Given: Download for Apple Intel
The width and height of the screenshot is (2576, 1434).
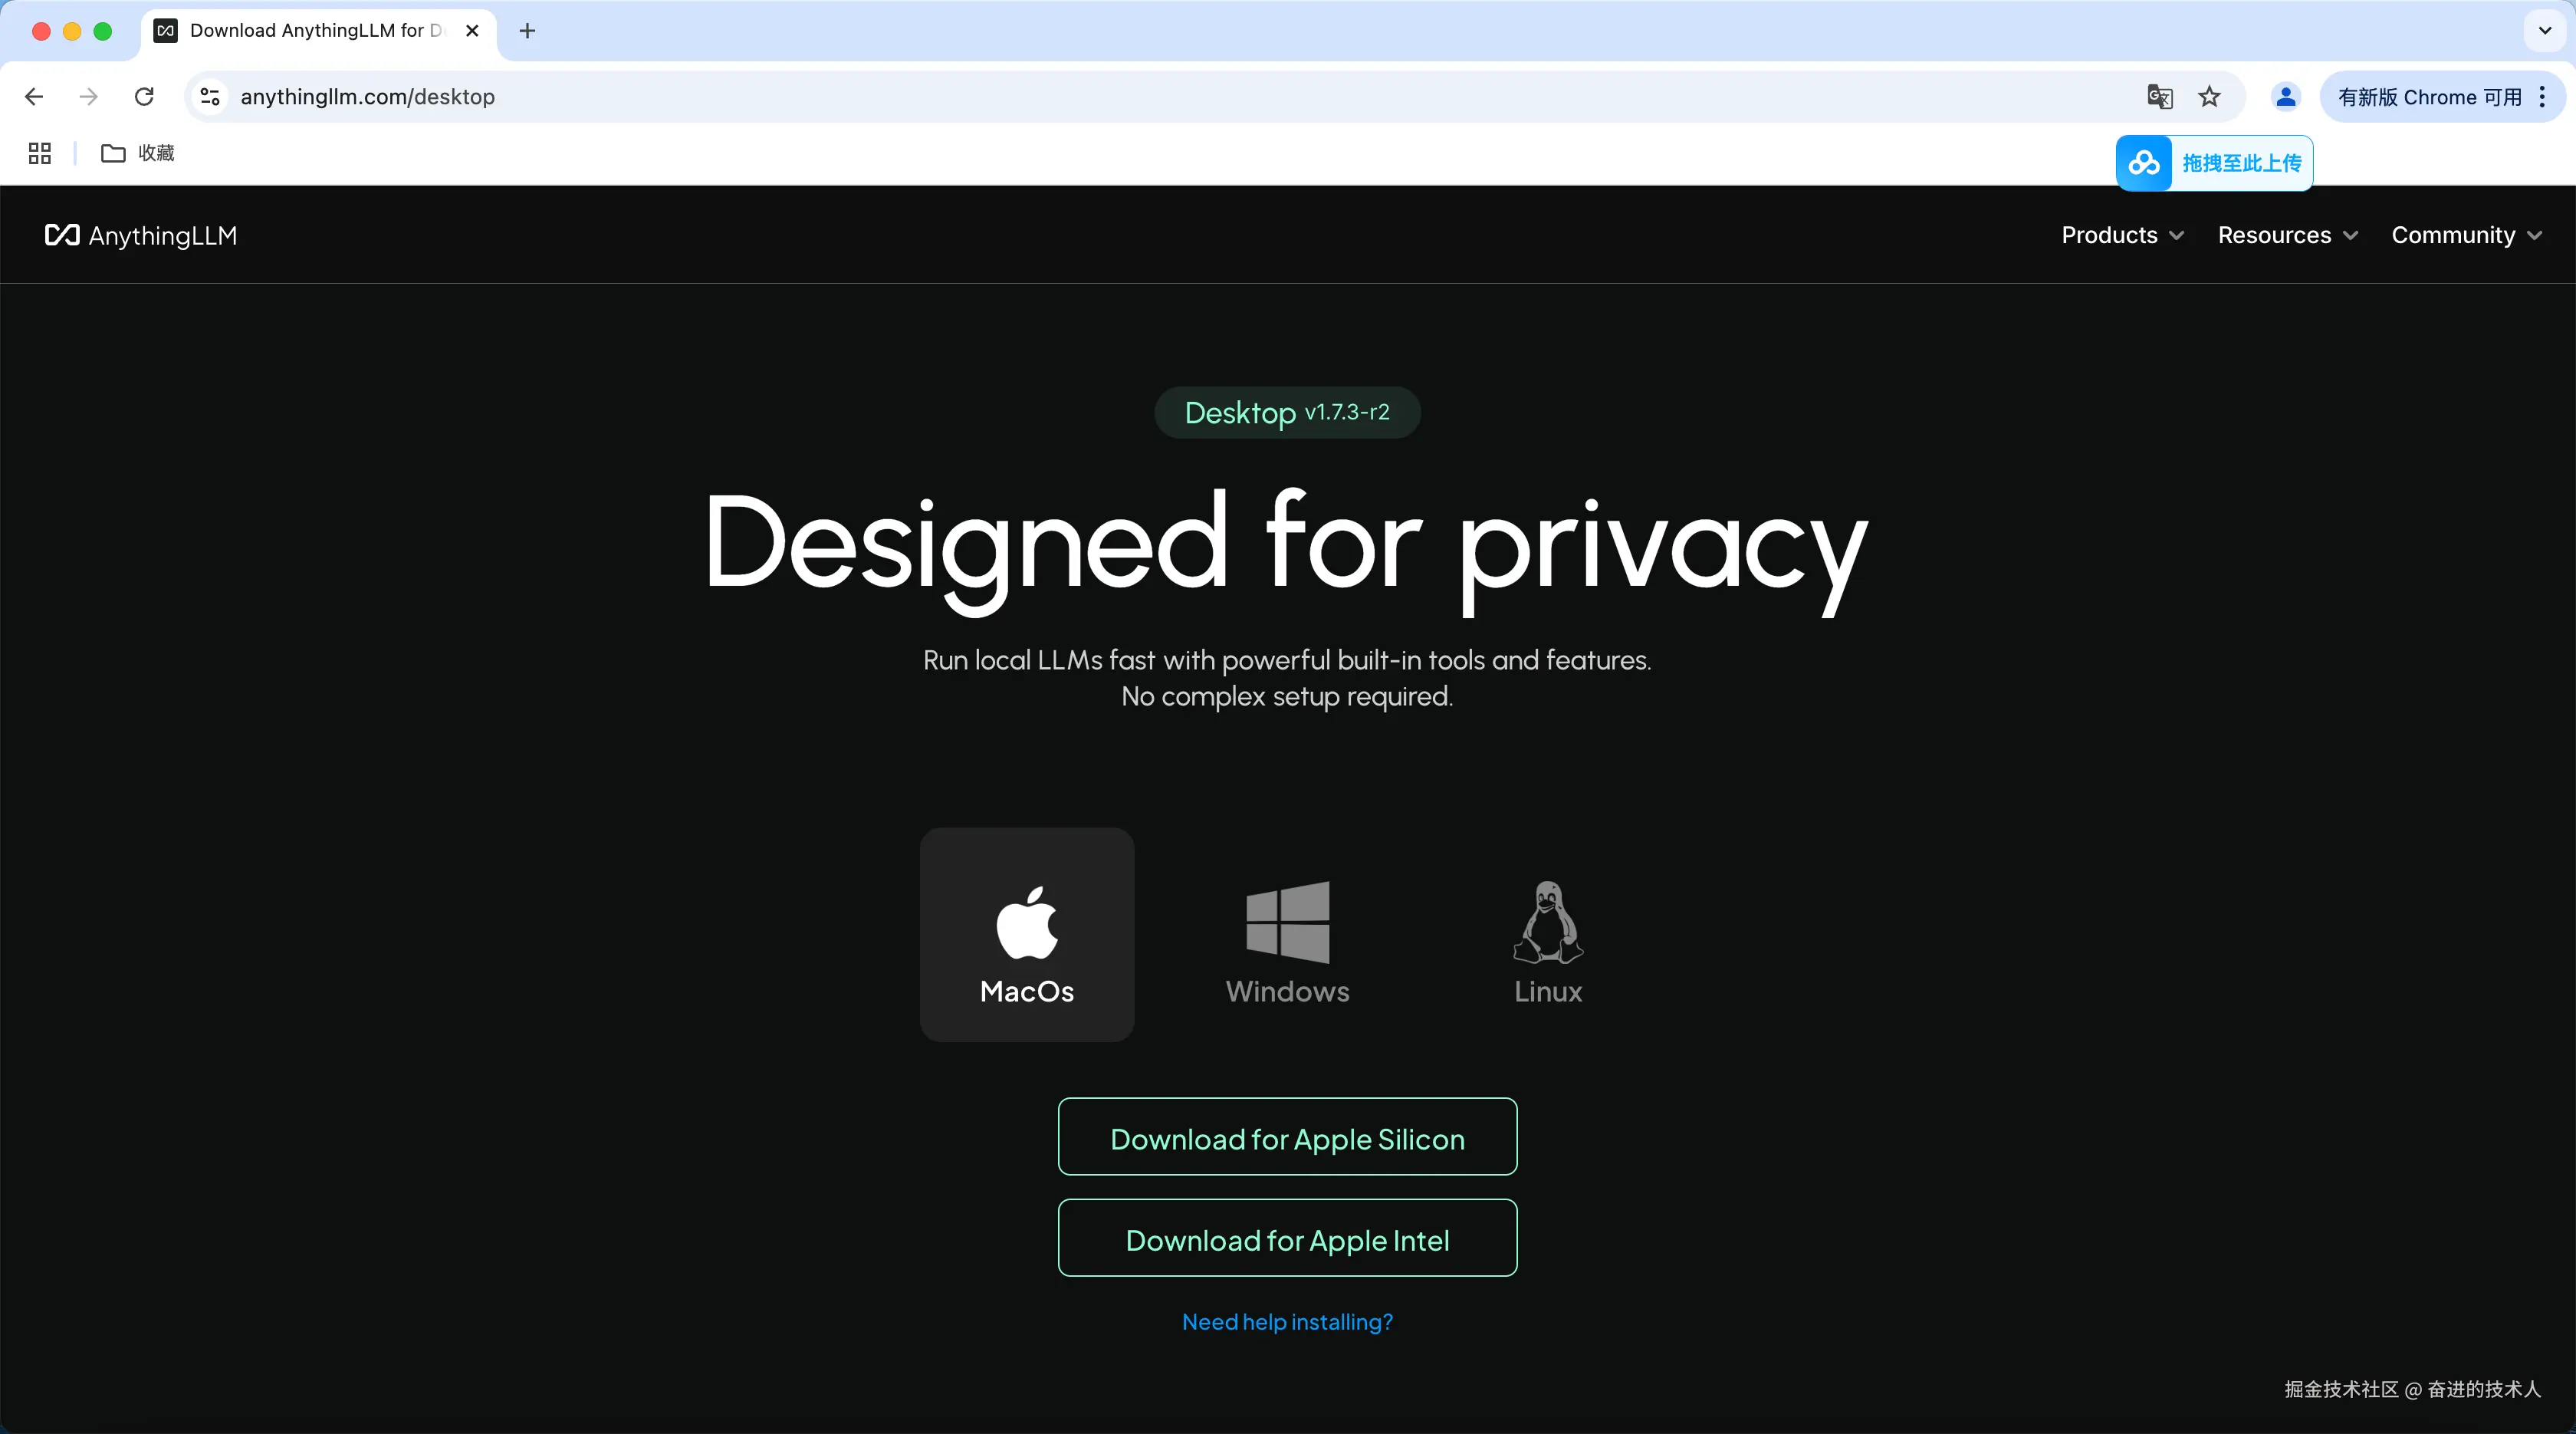Looking at the screenshot, I should click(1287, 1238).
